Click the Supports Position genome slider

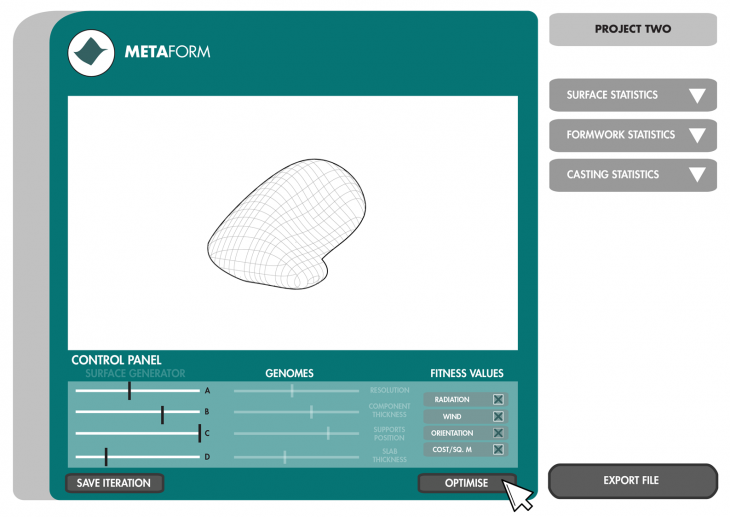328,433
